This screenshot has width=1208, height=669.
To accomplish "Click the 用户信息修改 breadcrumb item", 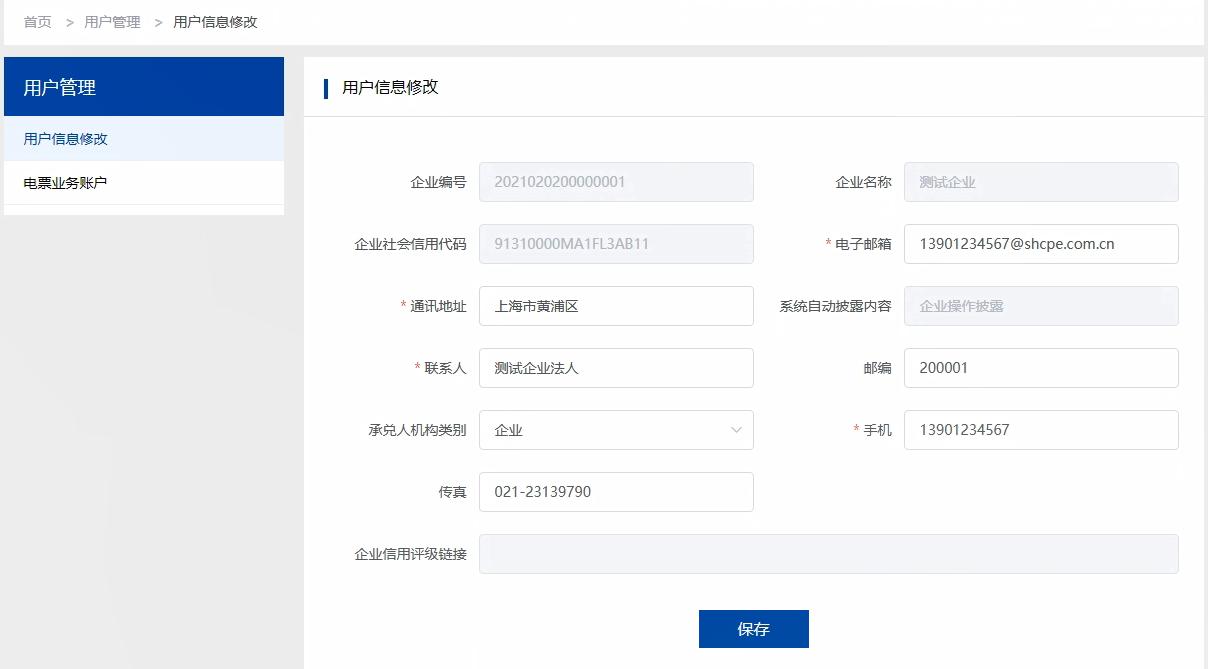I will [x=215, y=21].
